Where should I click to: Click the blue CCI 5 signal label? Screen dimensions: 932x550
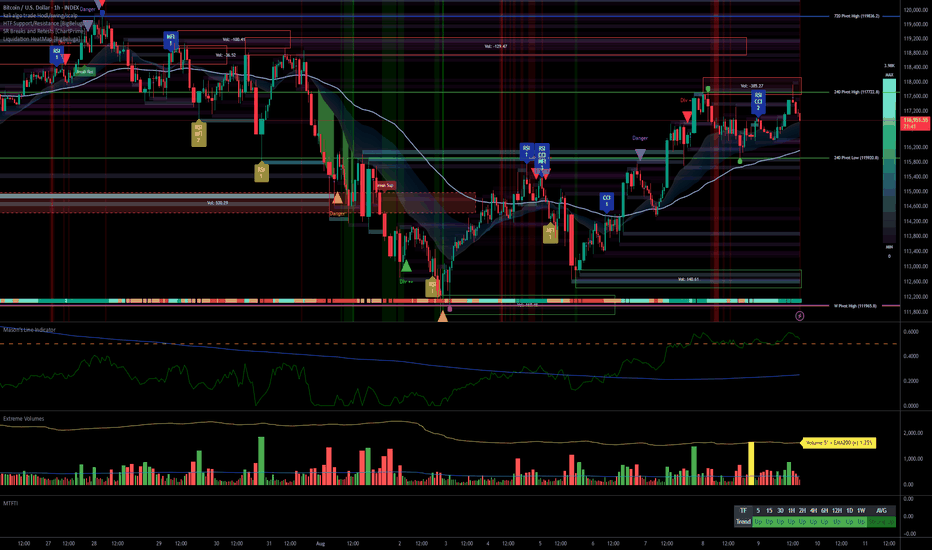606,201
